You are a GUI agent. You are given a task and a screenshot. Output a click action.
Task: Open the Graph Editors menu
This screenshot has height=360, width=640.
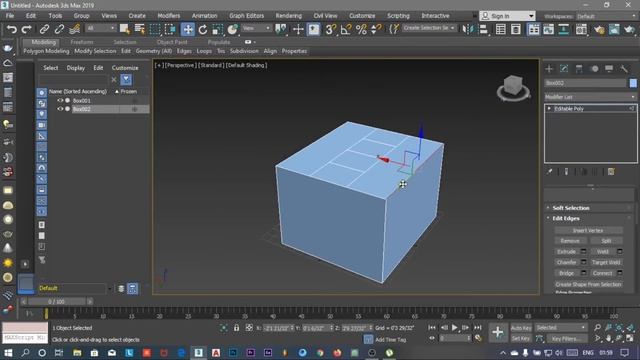(x=247, y=16)
